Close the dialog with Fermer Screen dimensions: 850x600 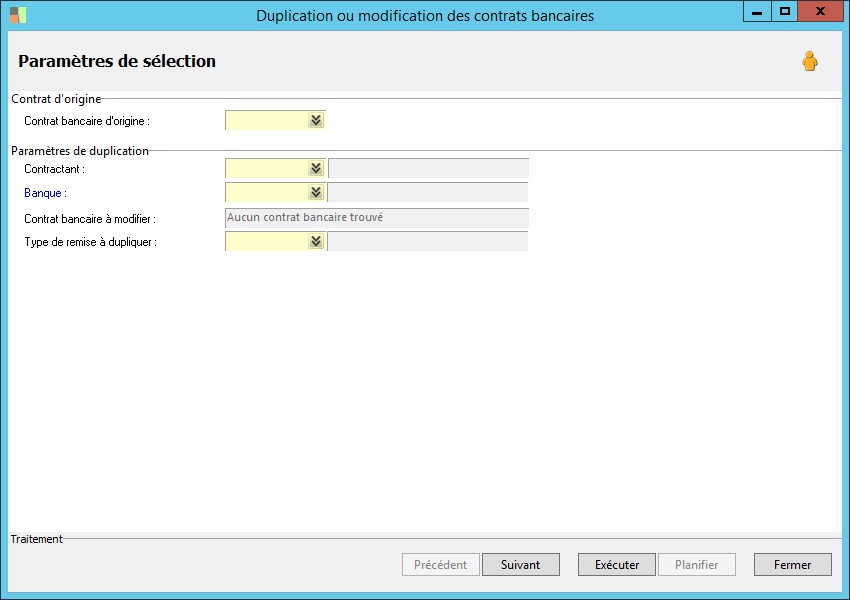coord(793,565)
